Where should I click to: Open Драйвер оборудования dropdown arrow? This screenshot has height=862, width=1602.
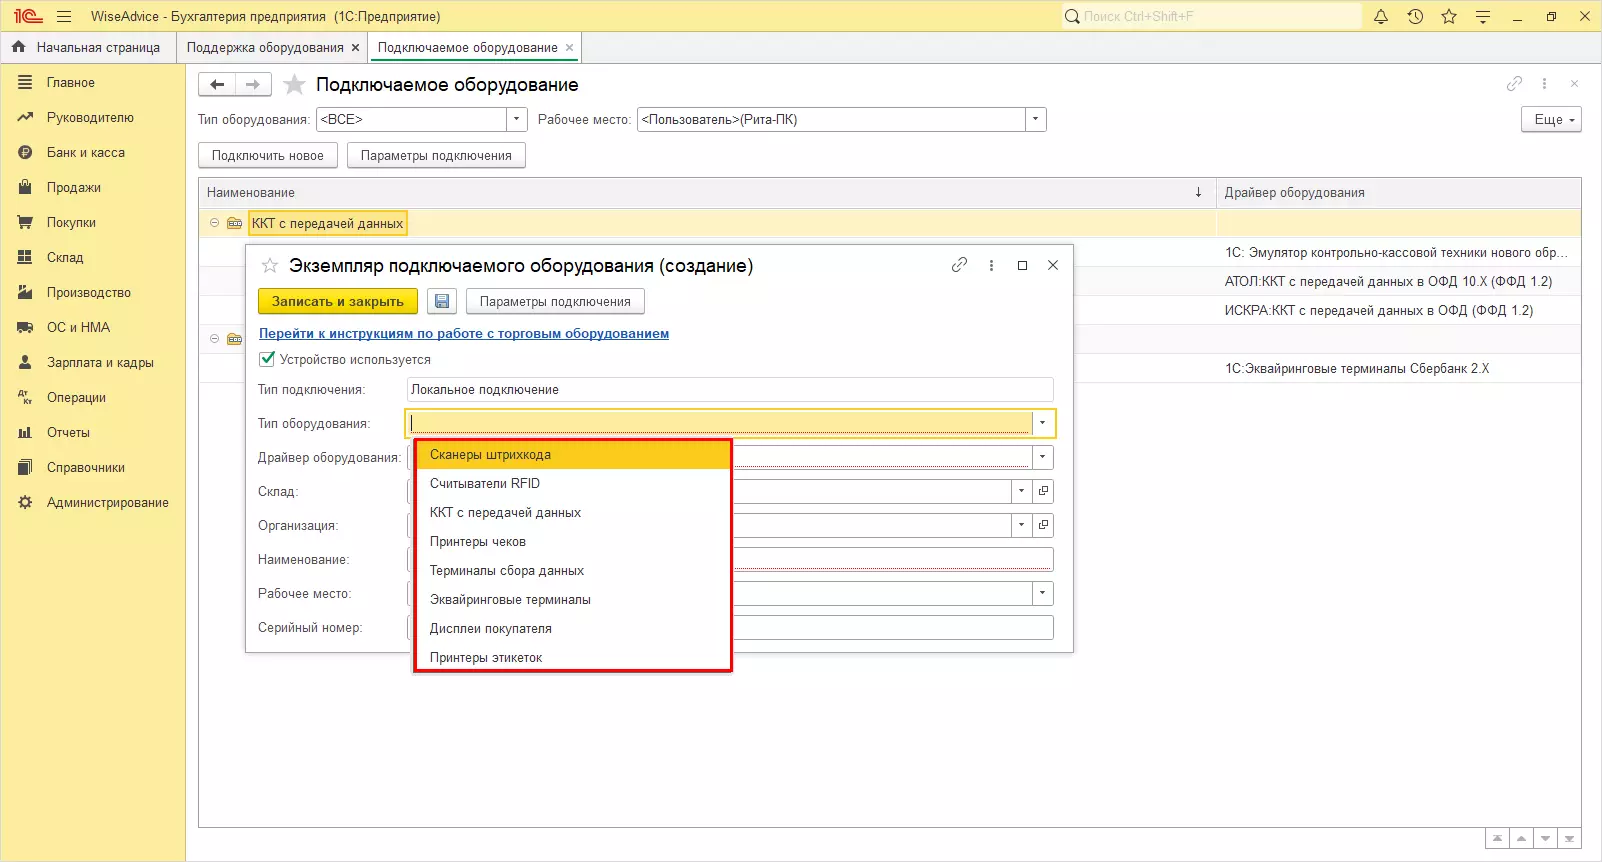coord(1043,457)
